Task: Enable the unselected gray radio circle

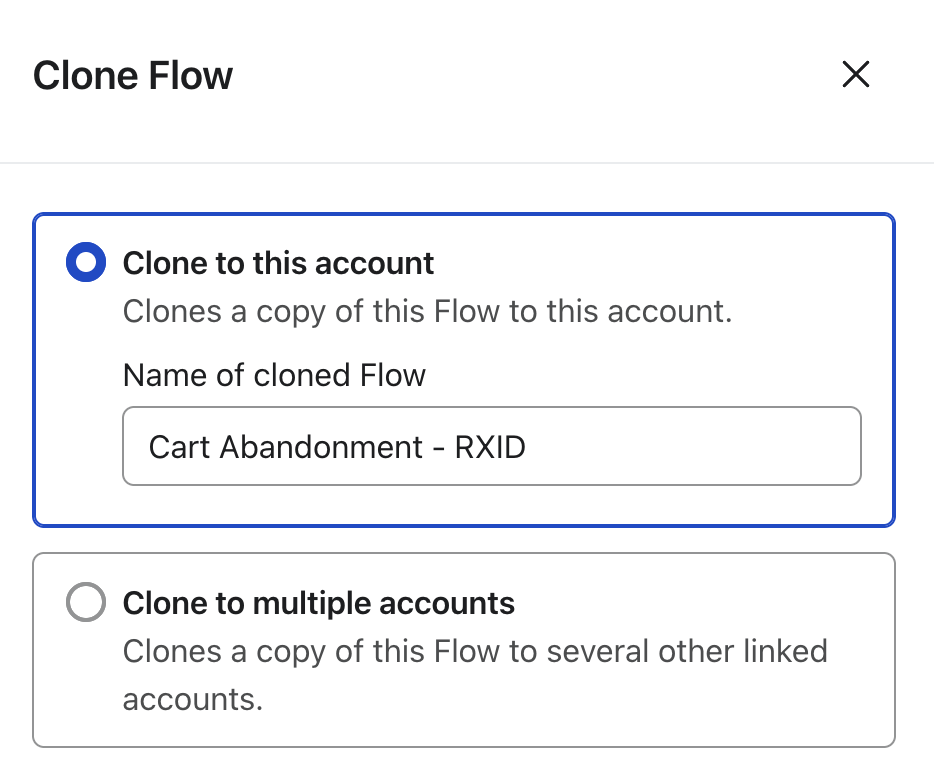Action: point(86,603)
